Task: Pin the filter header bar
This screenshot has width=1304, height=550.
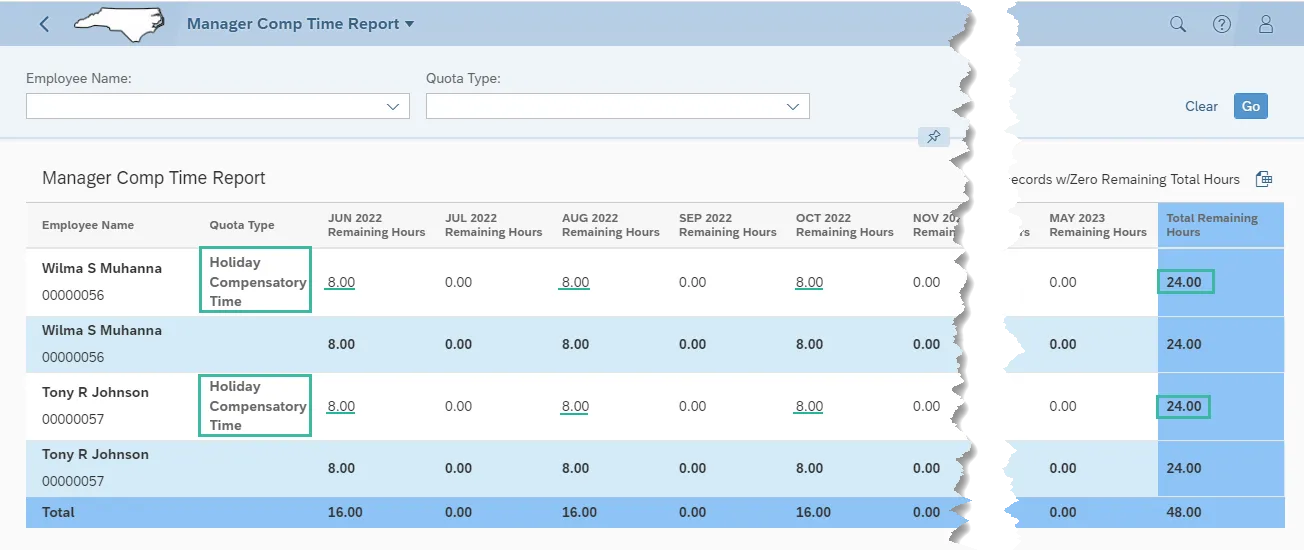Action: (x=933, y=137)
